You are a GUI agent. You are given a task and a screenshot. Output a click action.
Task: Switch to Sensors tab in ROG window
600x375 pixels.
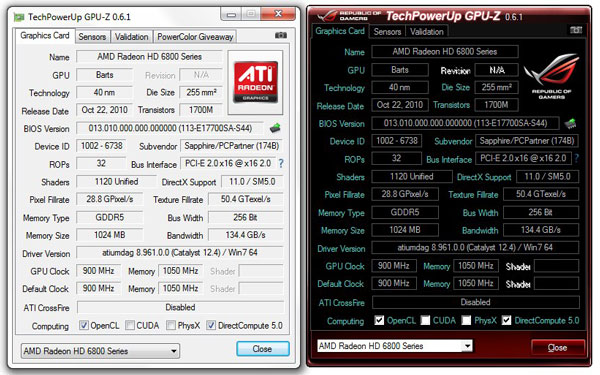click(387, 32)
